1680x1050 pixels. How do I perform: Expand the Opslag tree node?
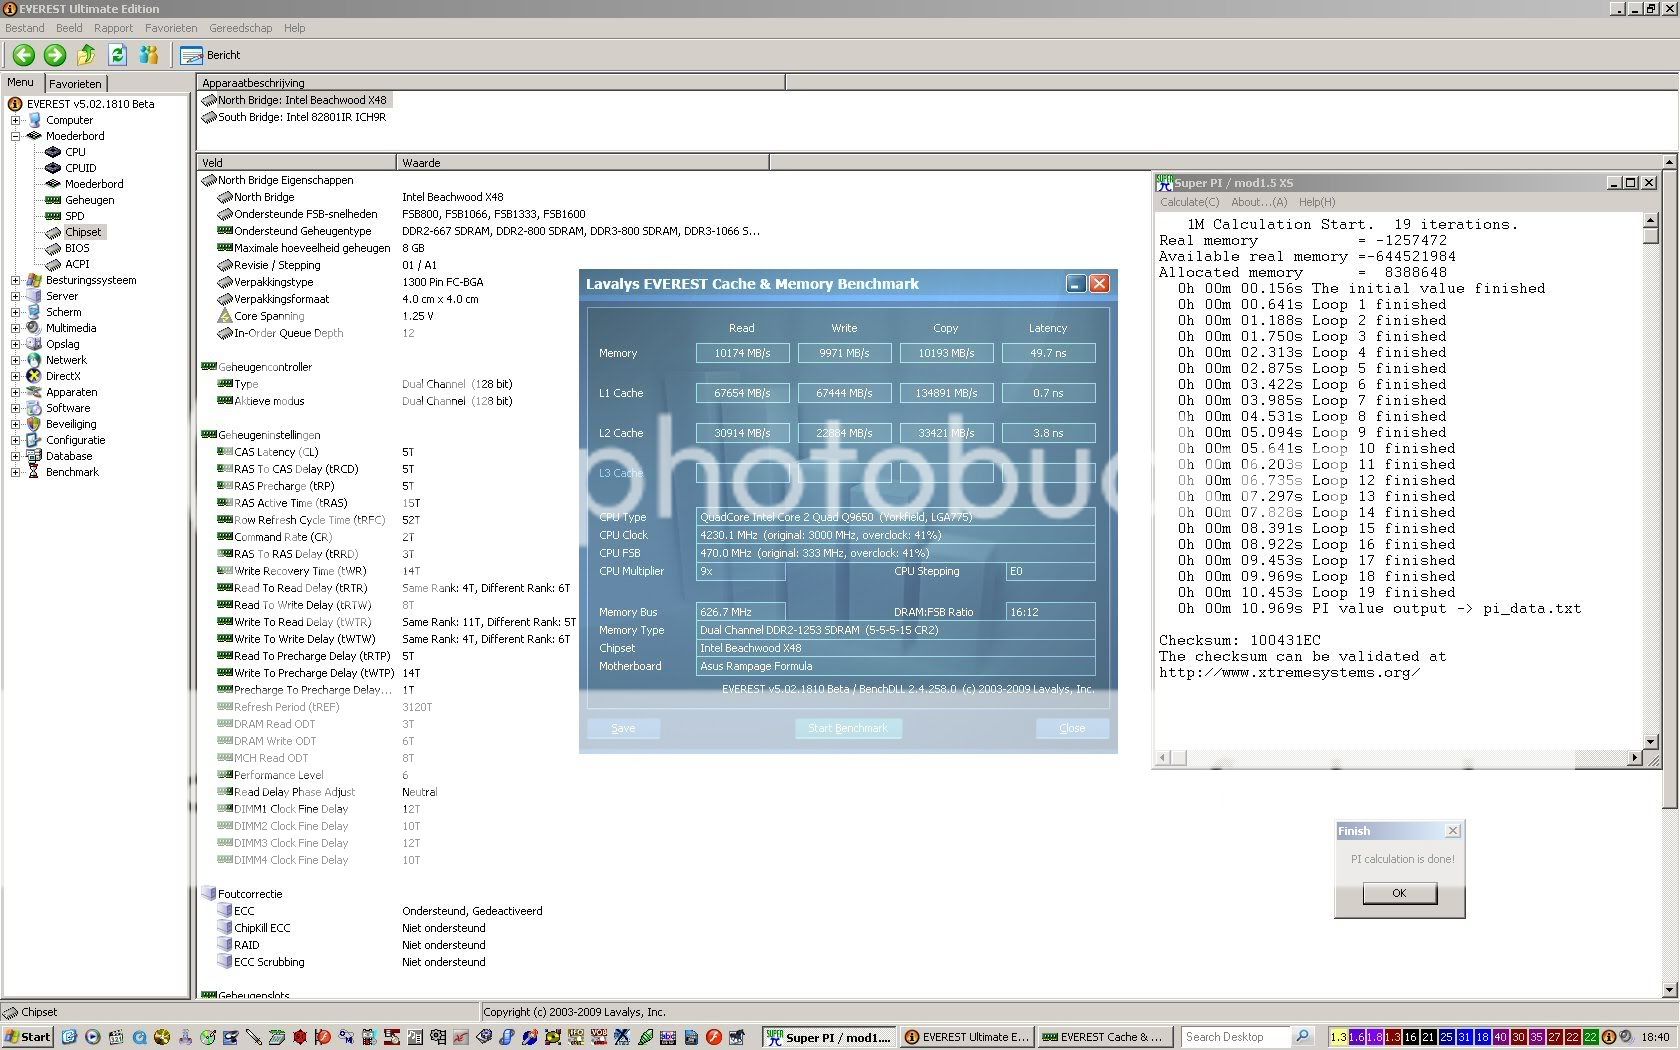click(x=16, y=344)
